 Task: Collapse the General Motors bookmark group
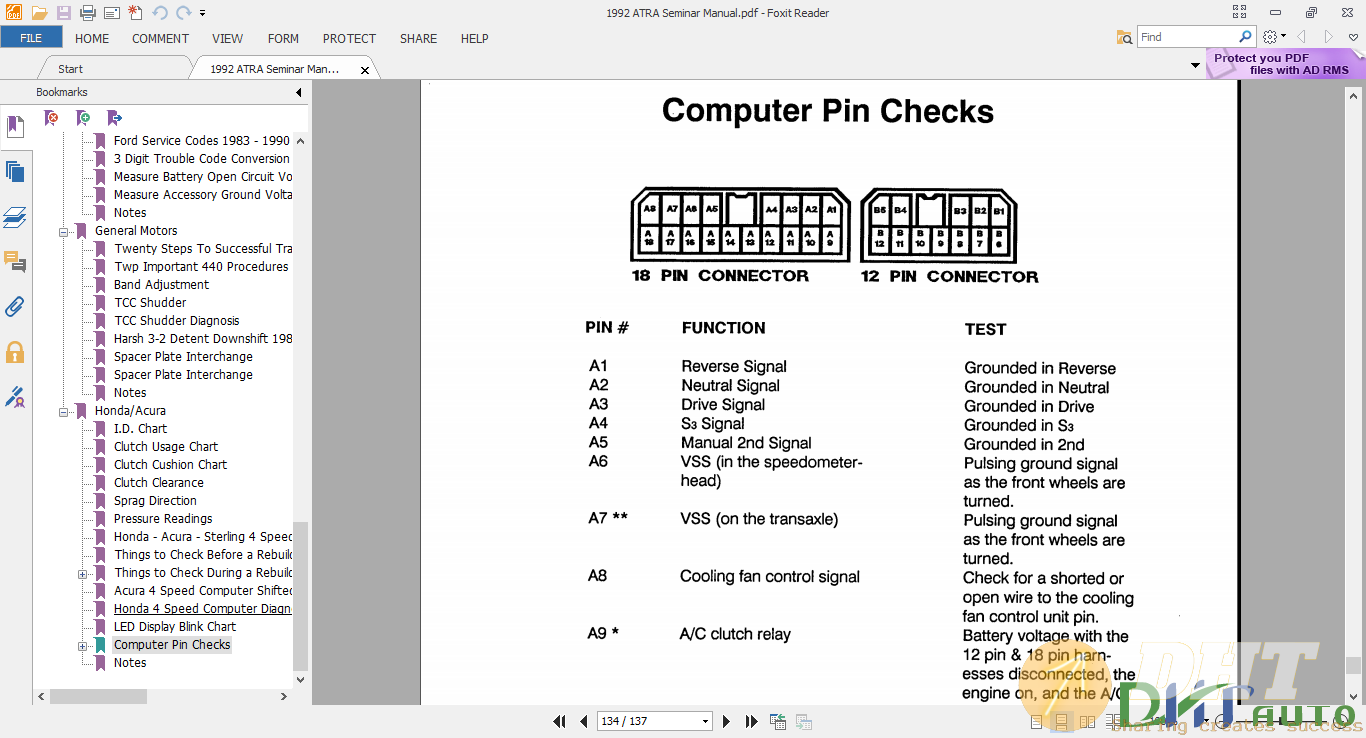click(64, 231)
